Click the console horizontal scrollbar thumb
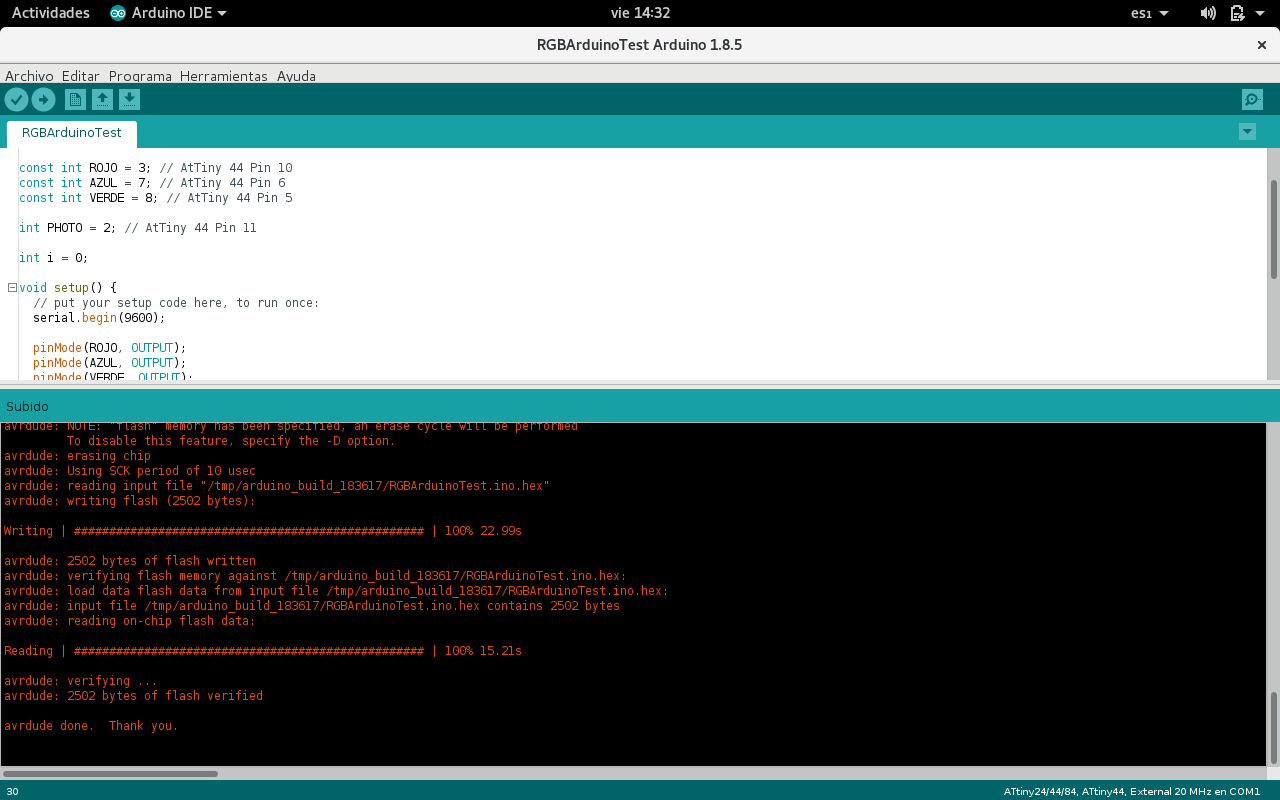Screen dimensions: 1280x800 [x=110, y=774]
